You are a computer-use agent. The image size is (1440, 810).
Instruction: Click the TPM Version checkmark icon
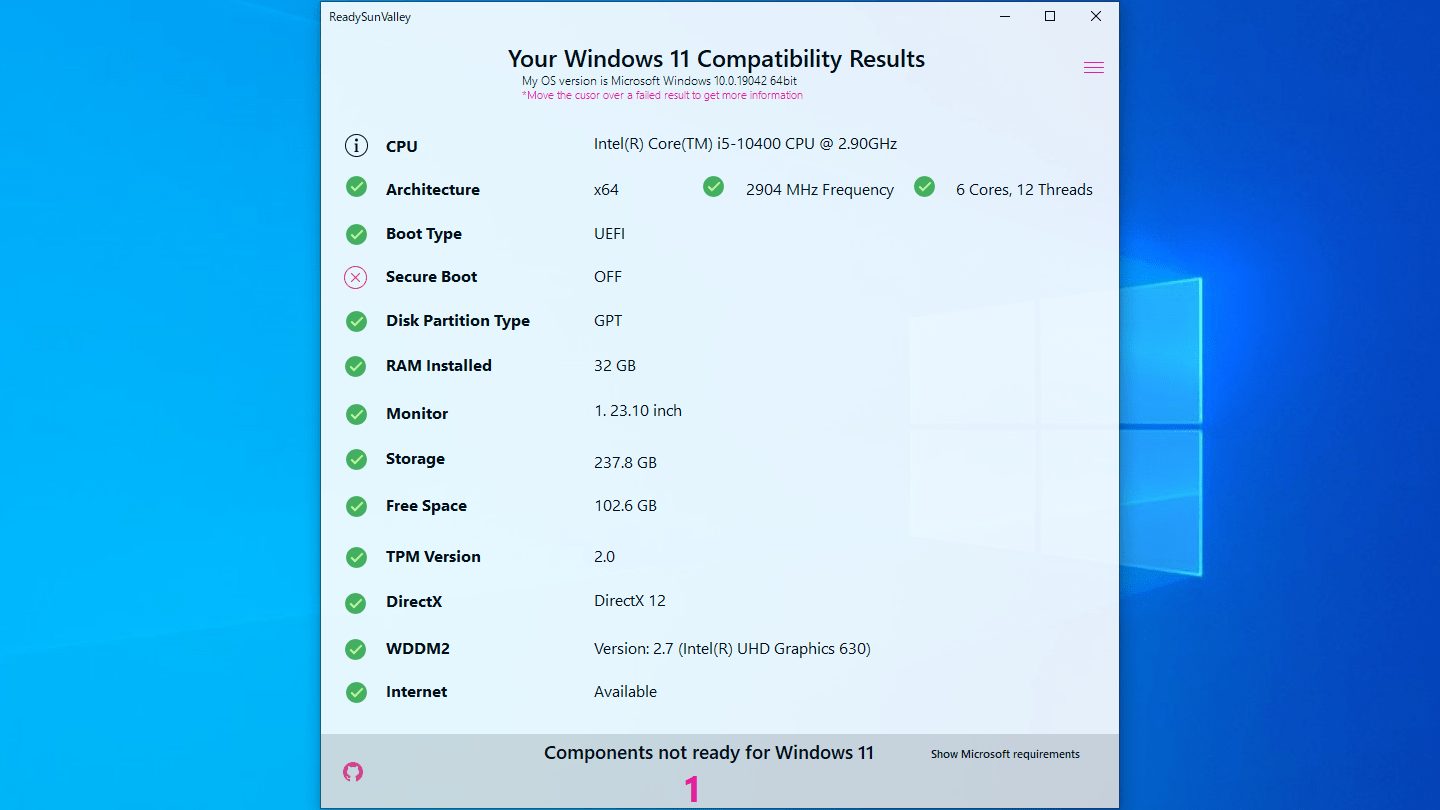[356, 557]
